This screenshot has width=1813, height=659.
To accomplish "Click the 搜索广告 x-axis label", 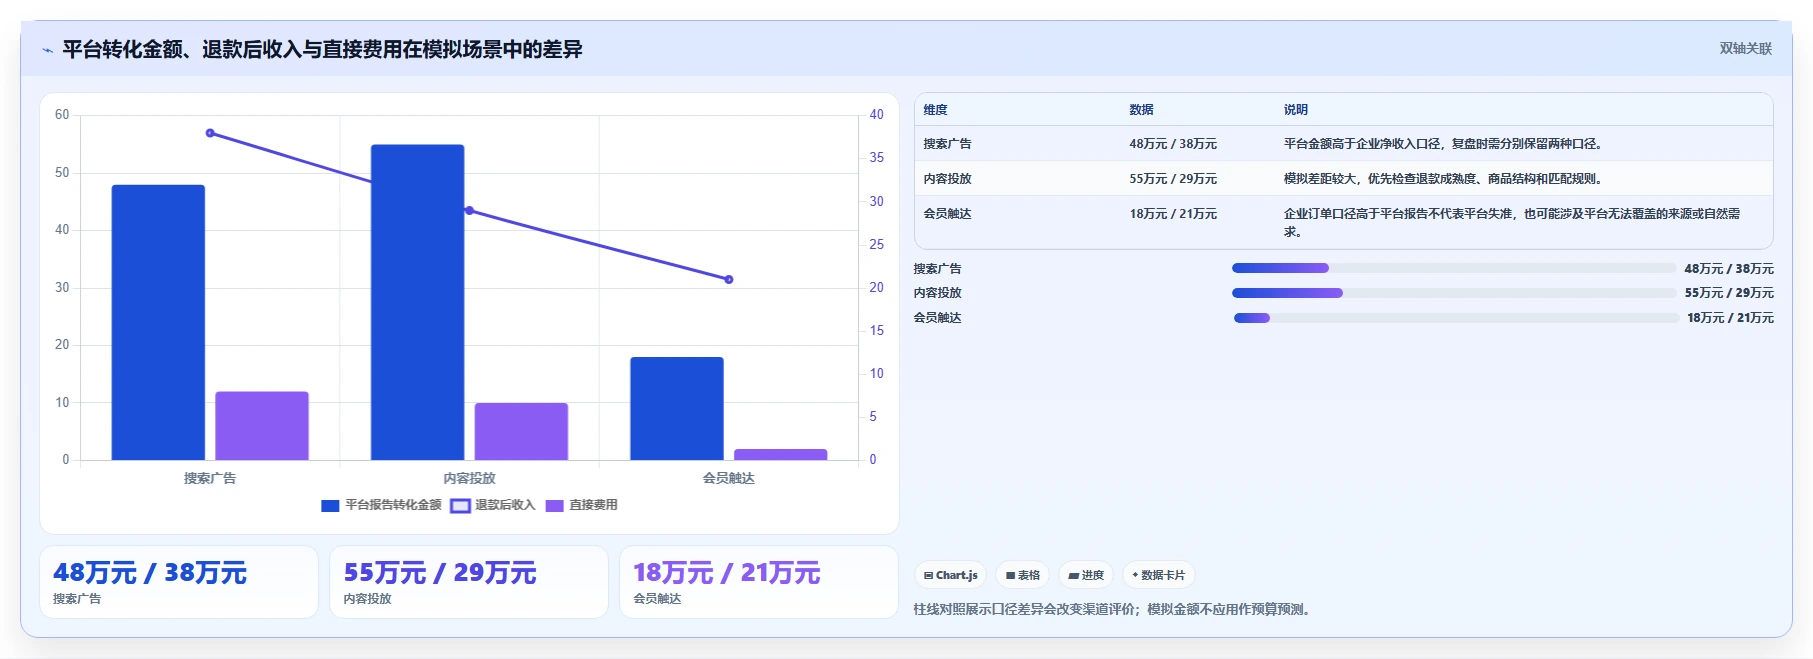I will 210,478.
